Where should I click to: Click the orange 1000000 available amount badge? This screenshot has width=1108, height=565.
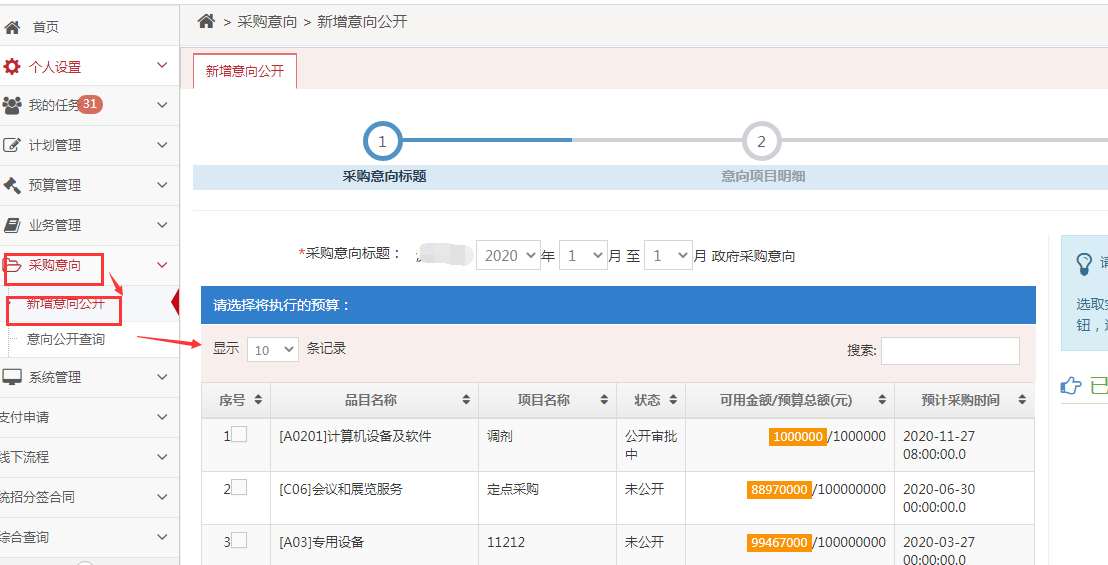(797, 437)
